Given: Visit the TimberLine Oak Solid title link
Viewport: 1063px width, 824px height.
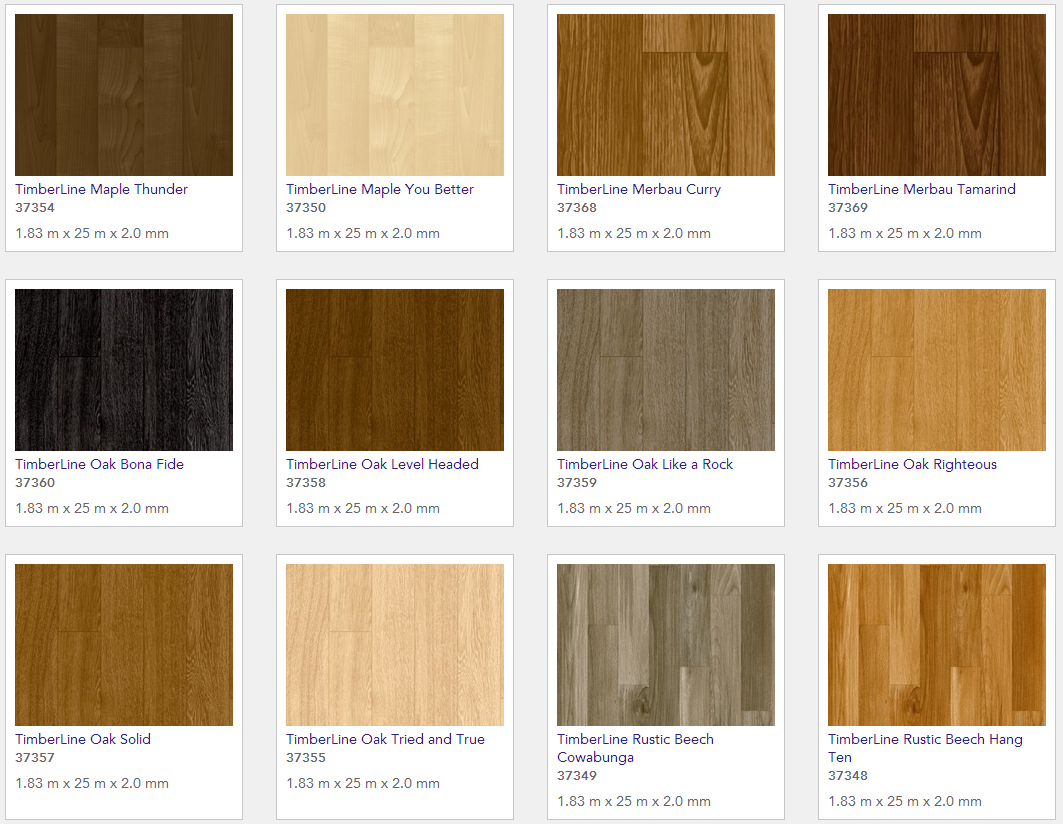Looking at the screenshot, I should (x=83, y=739).
